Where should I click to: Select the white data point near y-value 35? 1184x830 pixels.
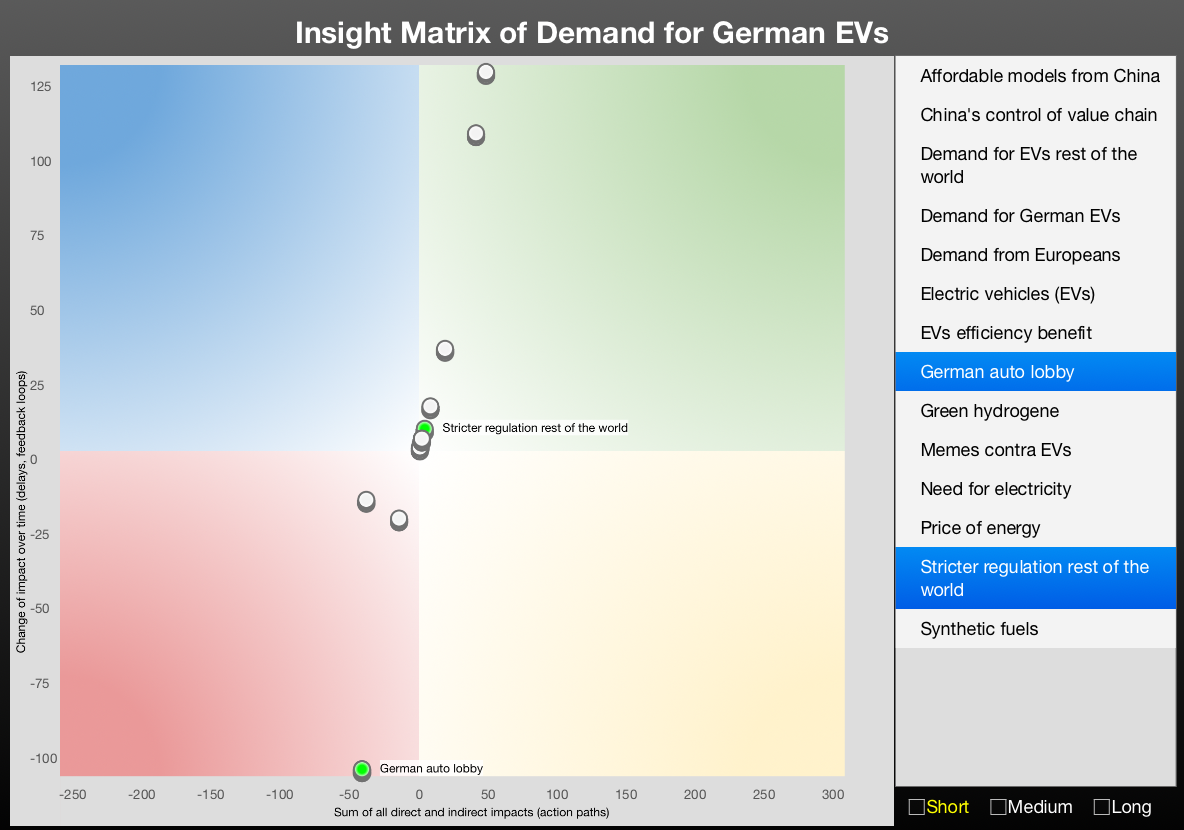pos(445,349)
